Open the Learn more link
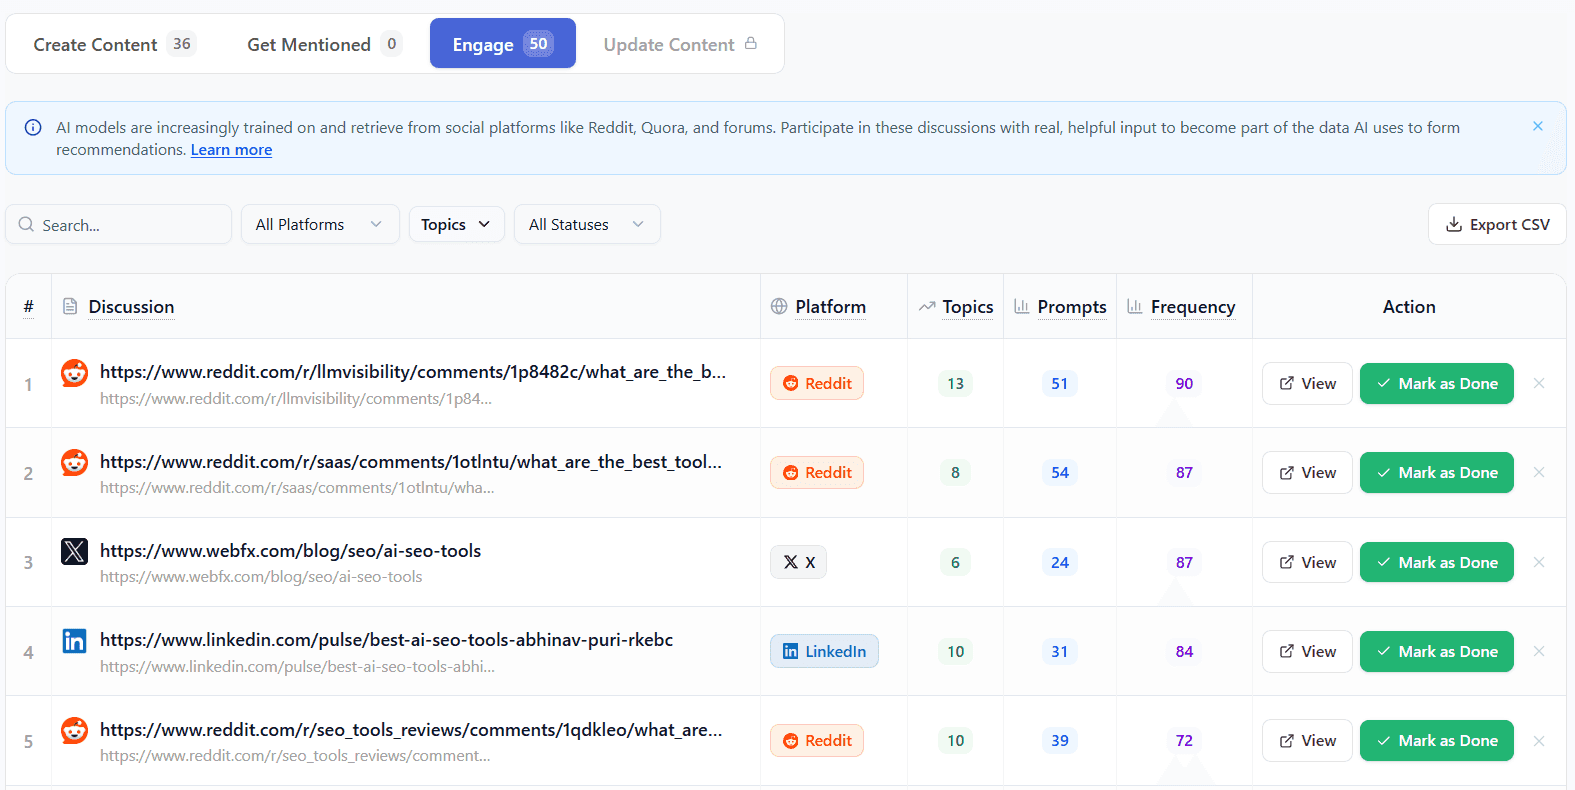The height and width of the screenshot is (790, 1575). pos(231,150)
